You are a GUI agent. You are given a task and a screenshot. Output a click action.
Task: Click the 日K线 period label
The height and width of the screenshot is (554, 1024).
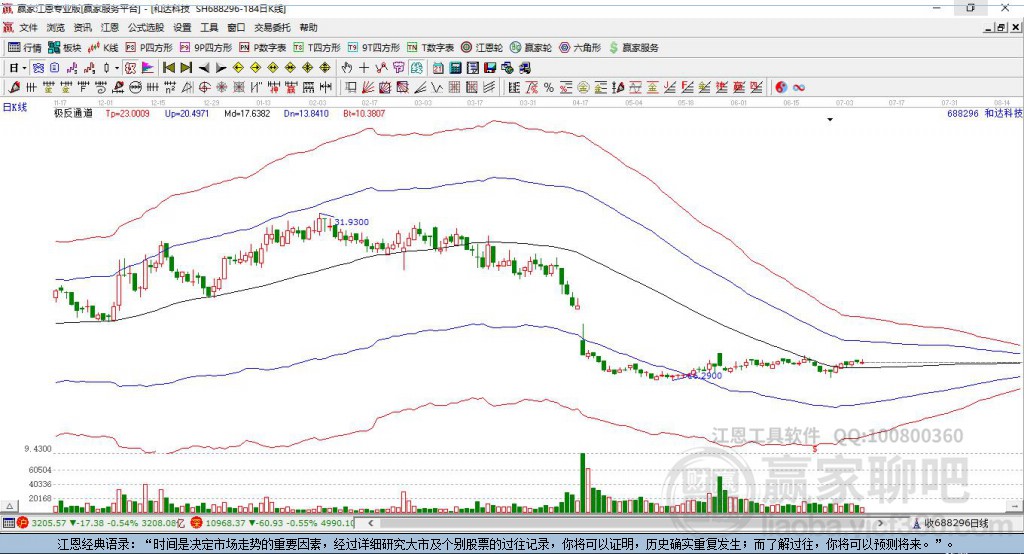15,107
